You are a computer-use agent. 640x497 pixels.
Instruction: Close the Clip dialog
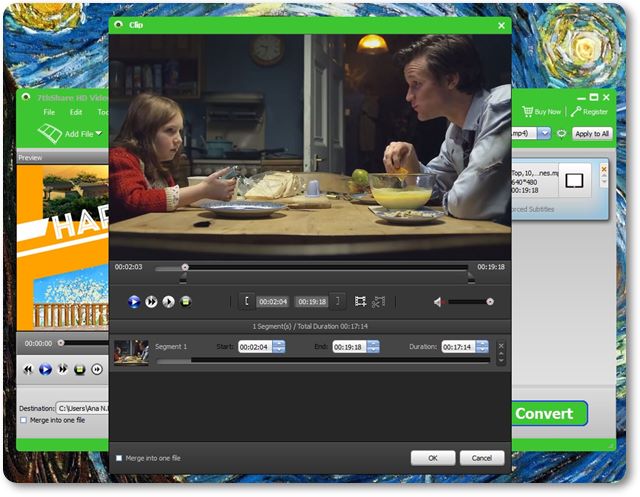[502, 26]
